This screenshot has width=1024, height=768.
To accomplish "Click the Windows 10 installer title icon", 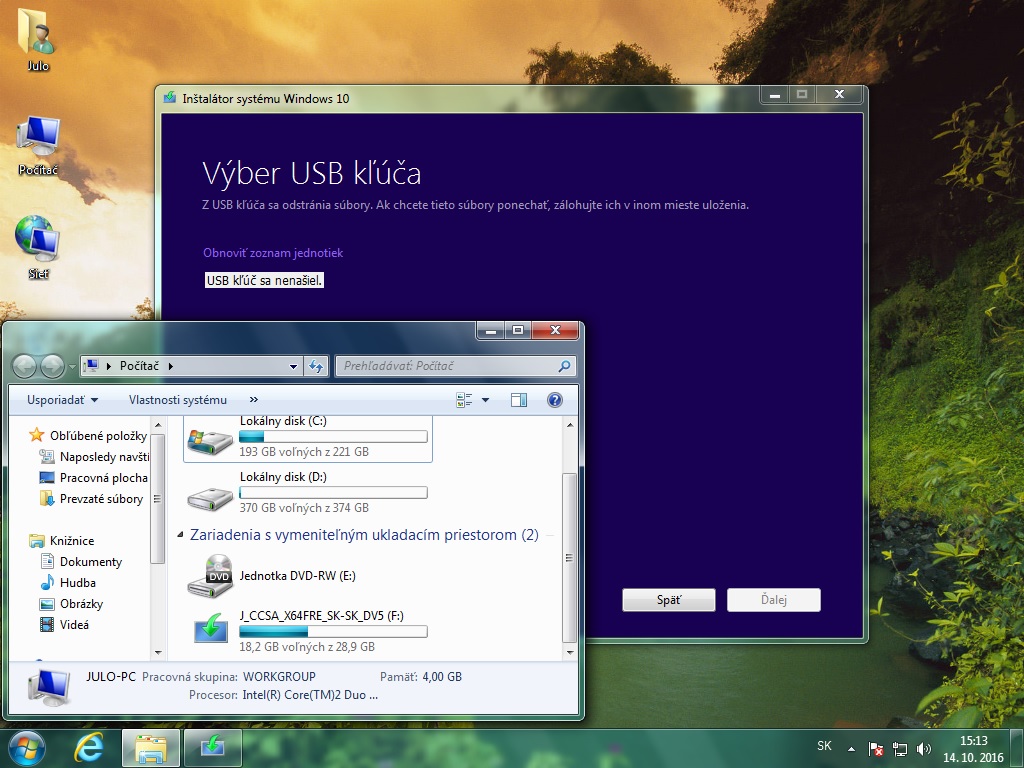I will (170, 98).
